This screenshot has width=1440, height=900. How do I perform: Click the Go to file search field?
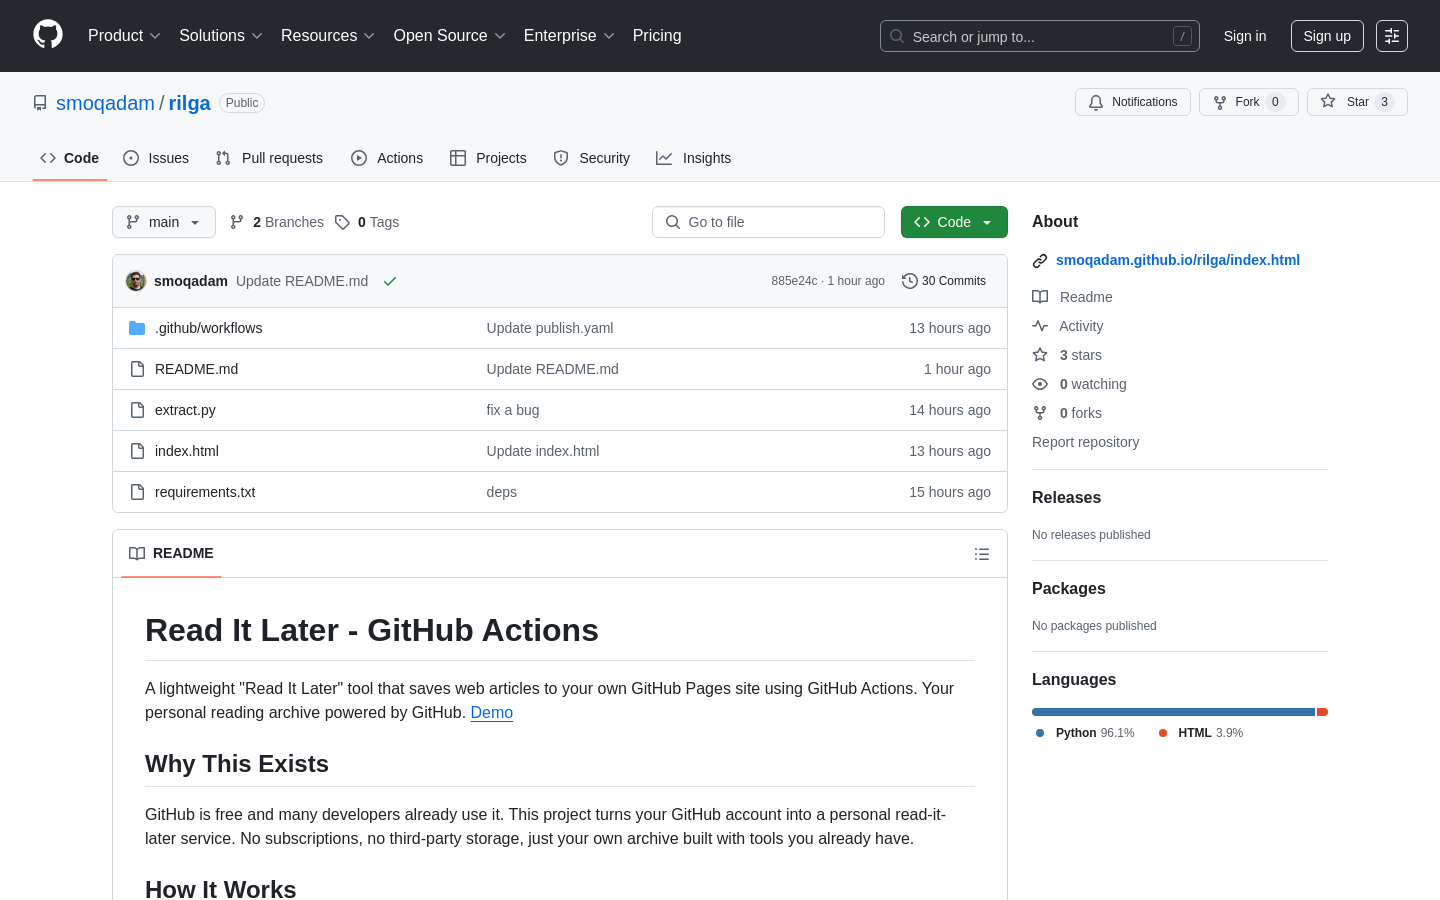768,222
